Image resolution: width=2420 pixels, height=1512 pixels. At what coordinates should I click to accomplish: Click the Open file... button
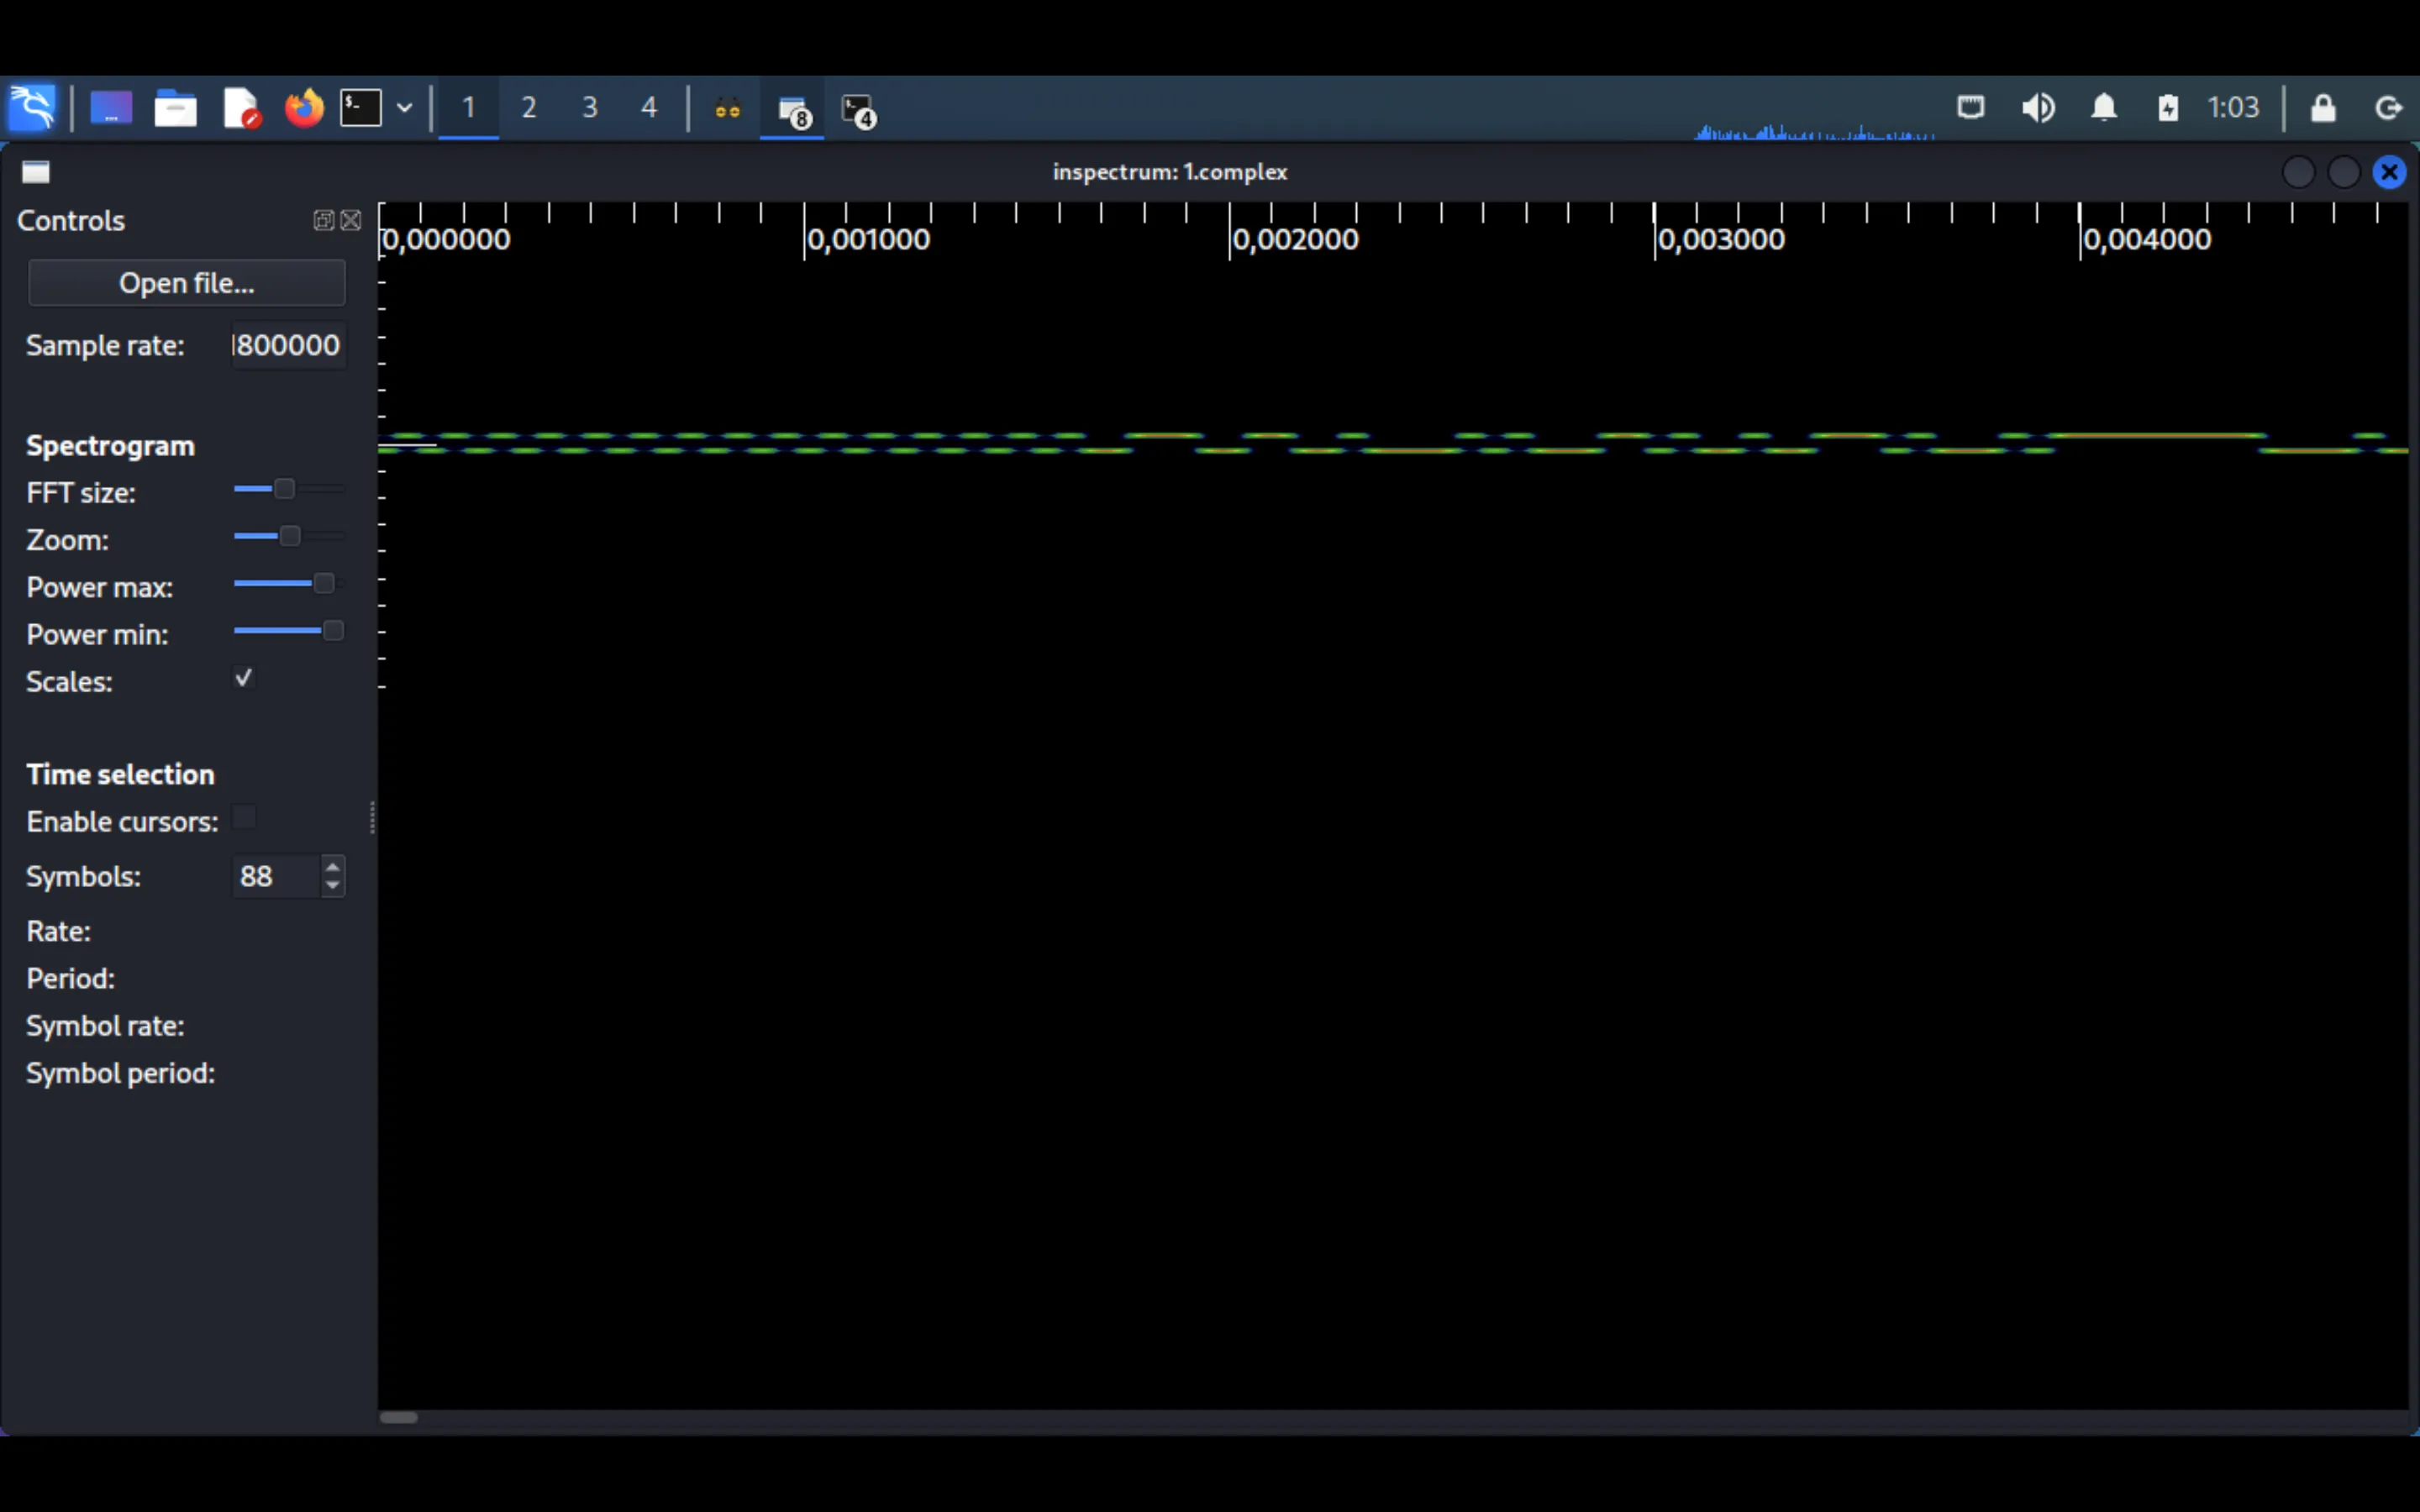pos(187,283)
